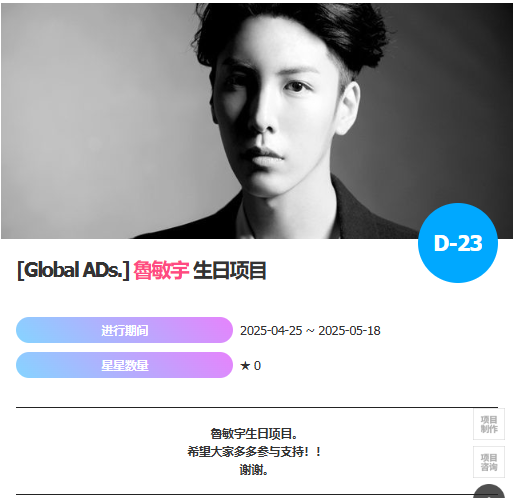Open the 项目制作 side button
Screen dimensions: 517x498
pyautogui.click(x=489, y=424)
